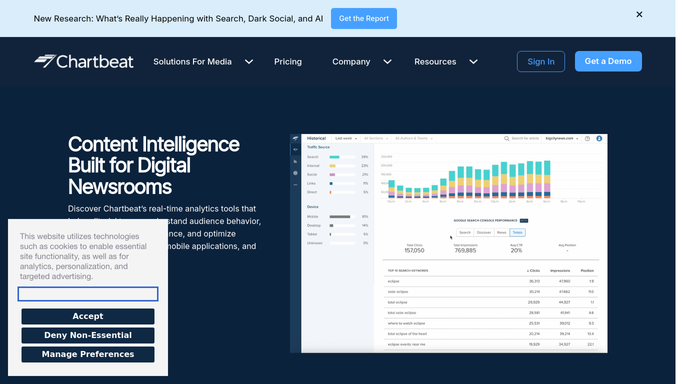This screenshot has height=384, width=683.
Task: Choose Deny Non-Essential cookies
Action: (88, 335)
